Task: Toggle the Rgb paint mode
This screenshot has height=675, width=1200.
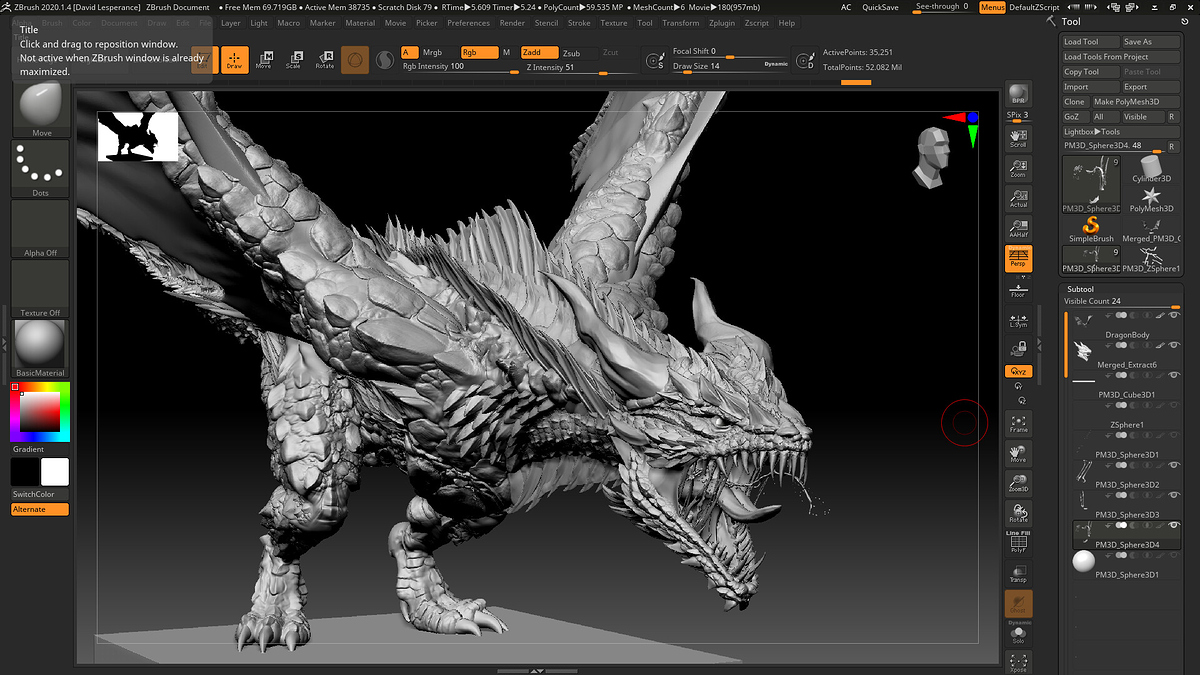Action: coord(479,52)
